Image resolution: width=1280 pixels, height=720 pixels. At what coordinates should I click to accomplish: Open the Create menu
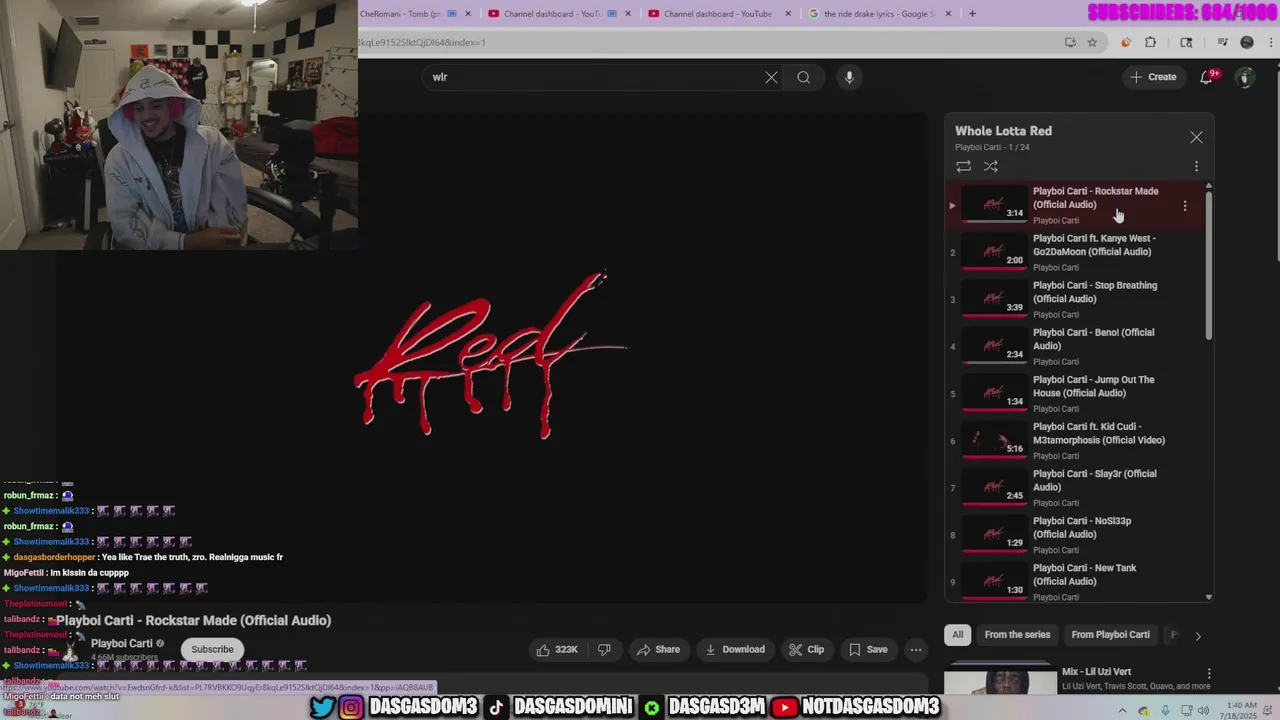tap(1153, 77)
